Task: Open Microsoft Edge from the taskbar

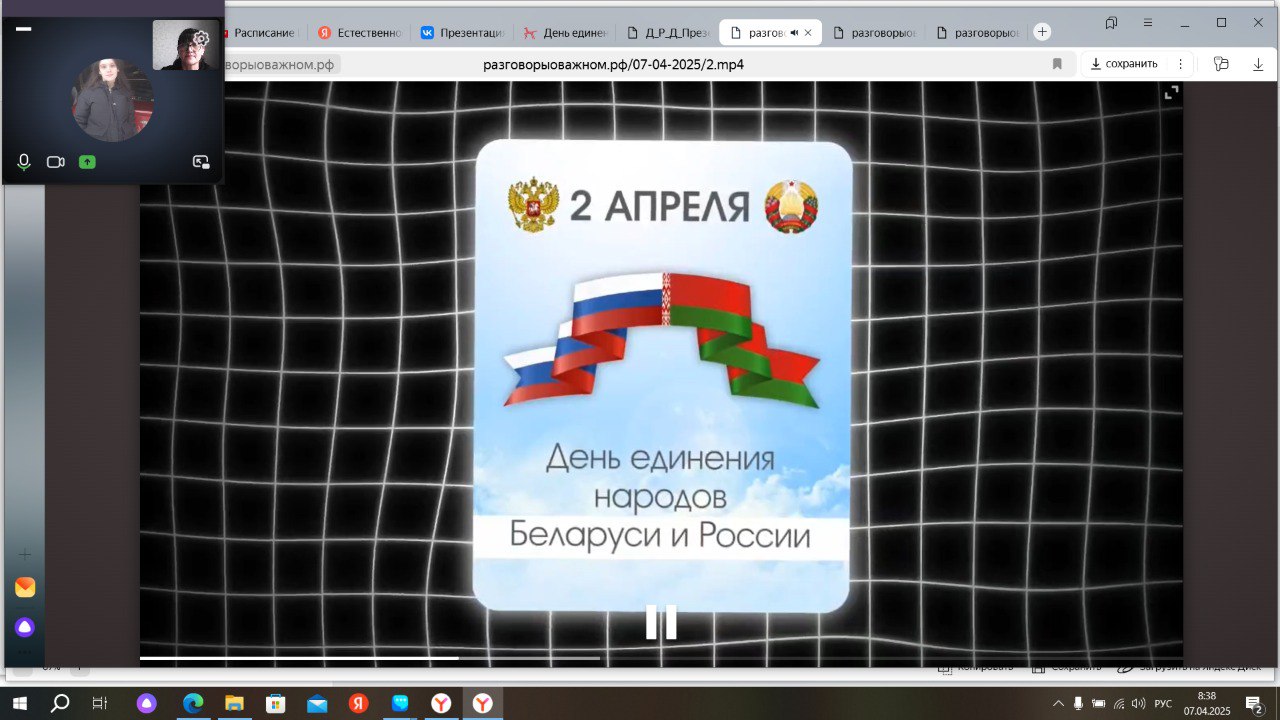Action: [192, 704]
